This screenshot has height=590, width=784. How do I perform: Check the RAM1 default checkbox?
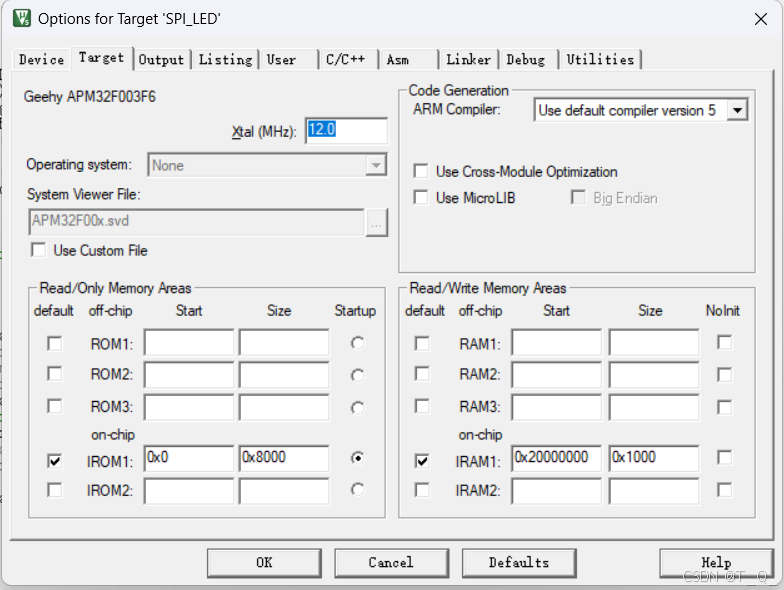422,344
